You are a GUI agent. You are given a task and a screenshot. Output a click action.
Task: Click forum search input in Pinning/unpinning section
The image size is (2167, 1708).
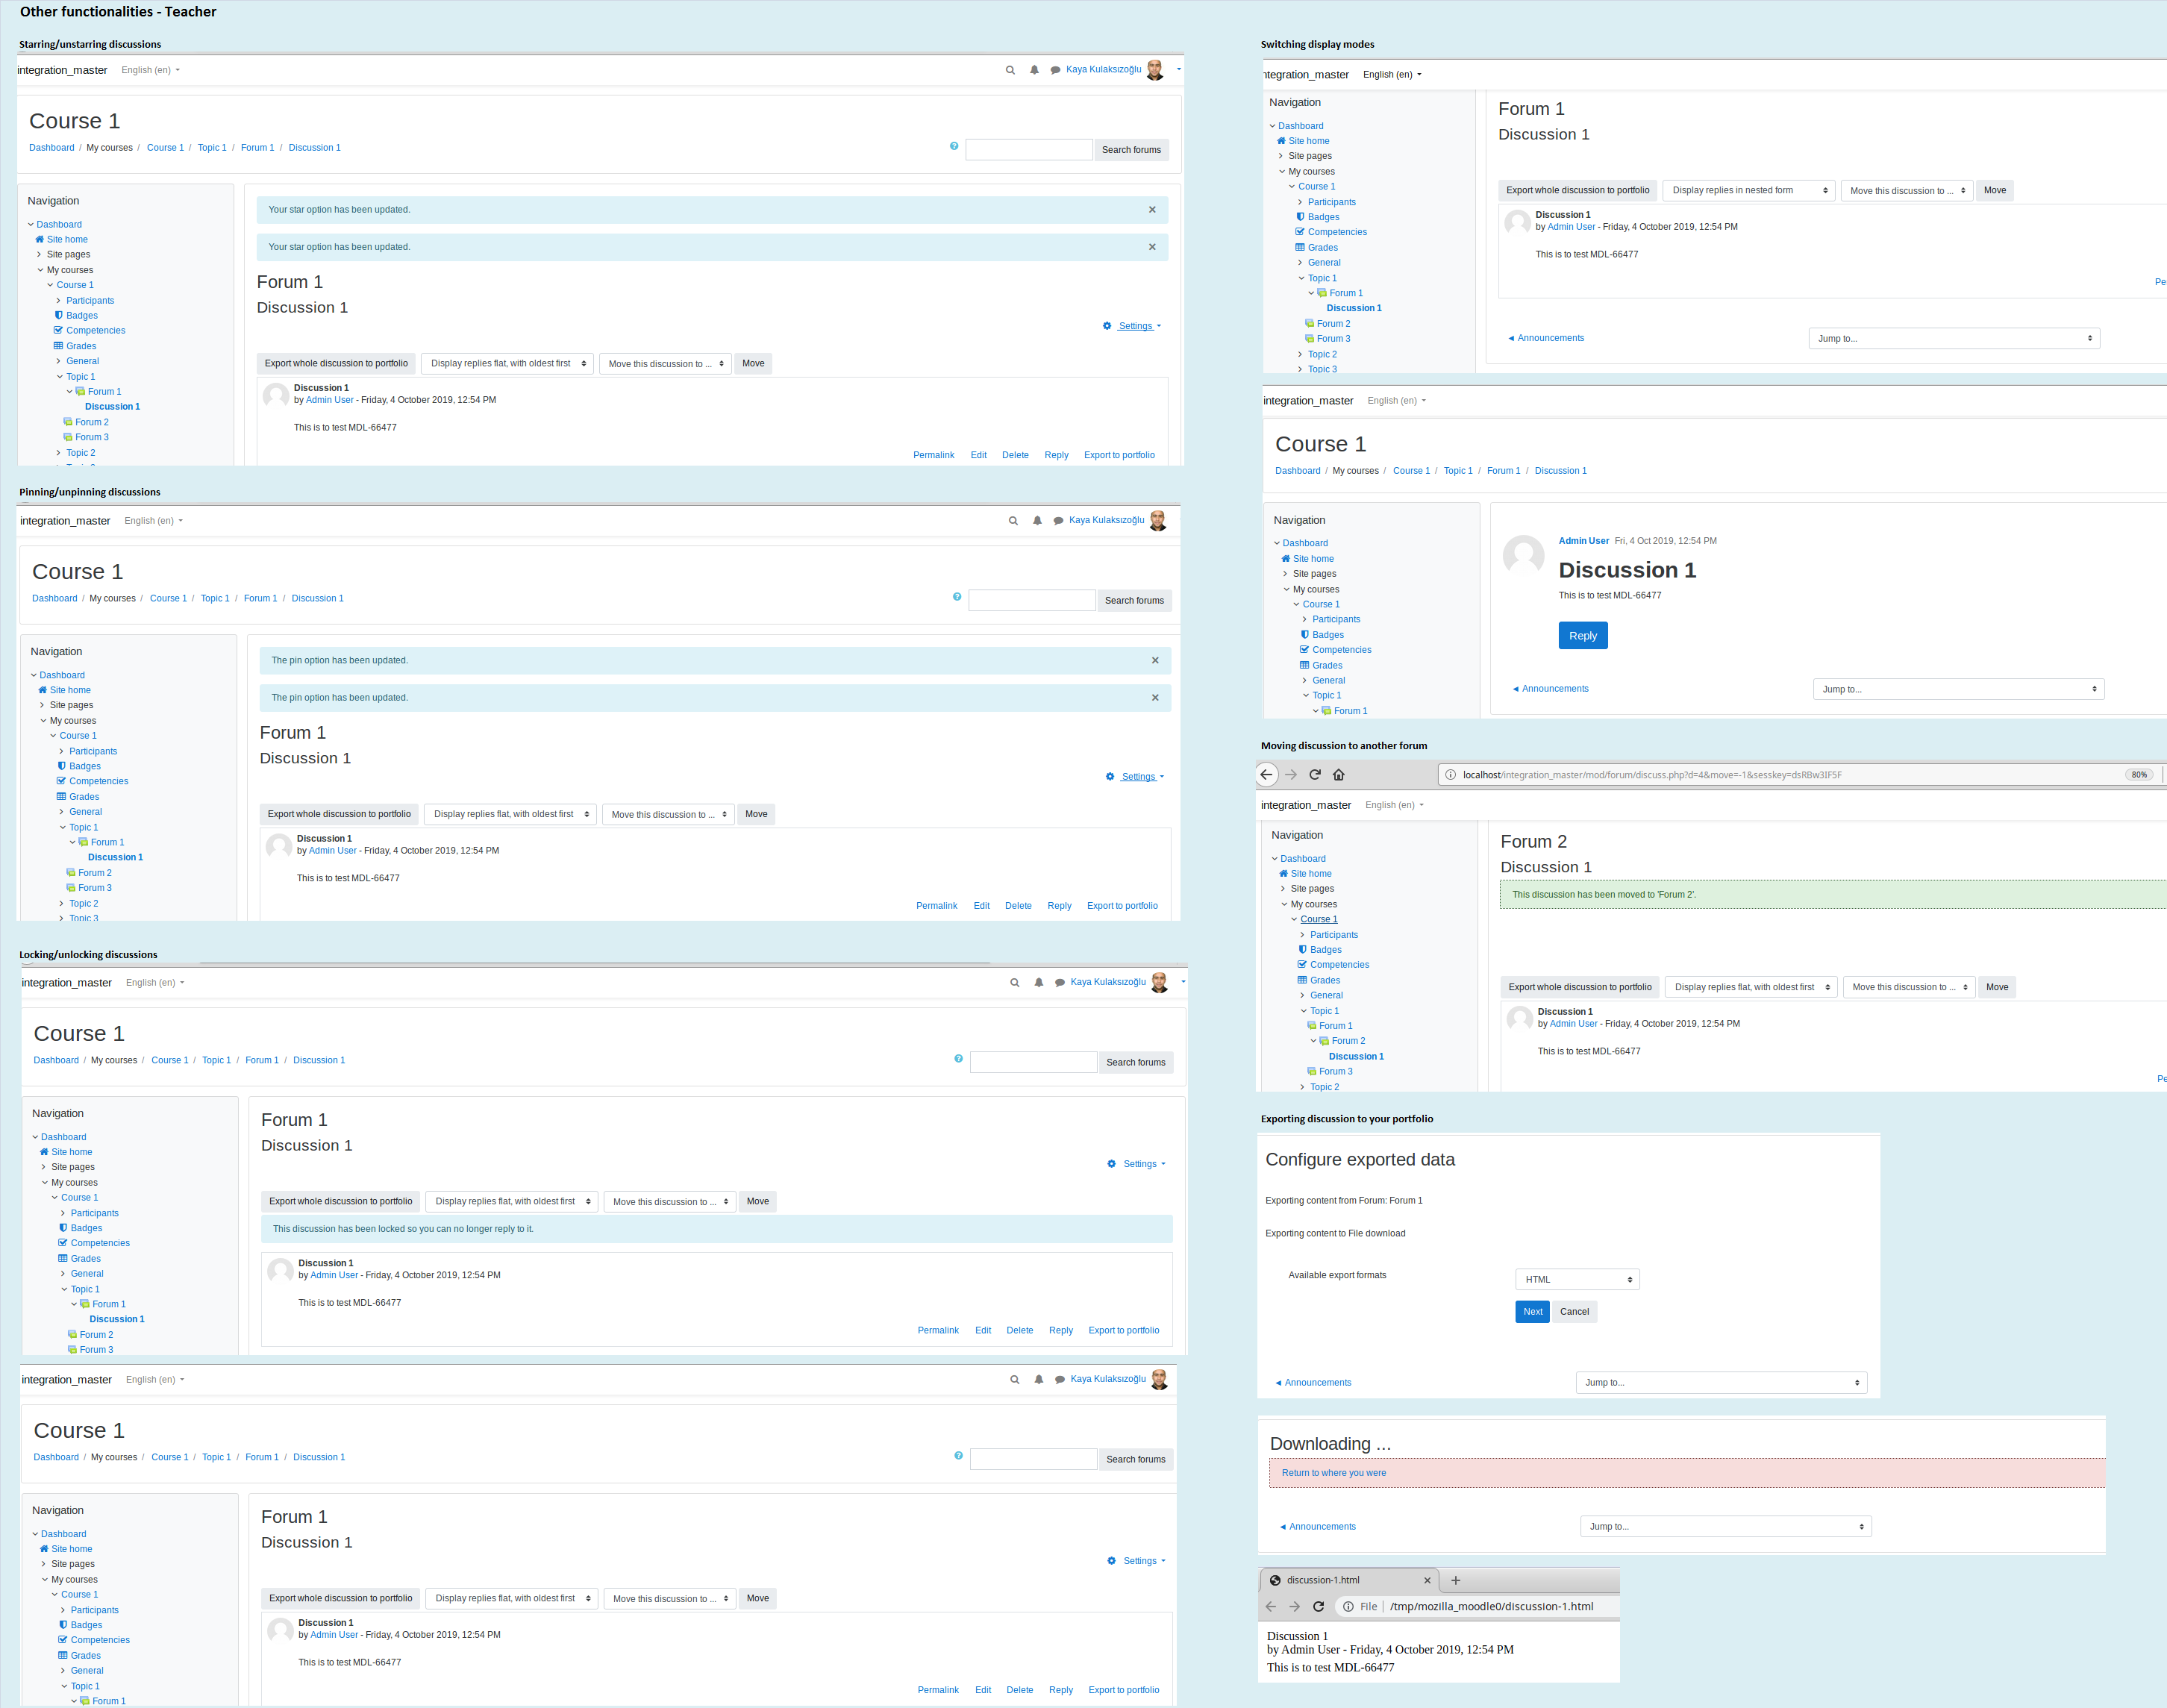coord(1032,600)
